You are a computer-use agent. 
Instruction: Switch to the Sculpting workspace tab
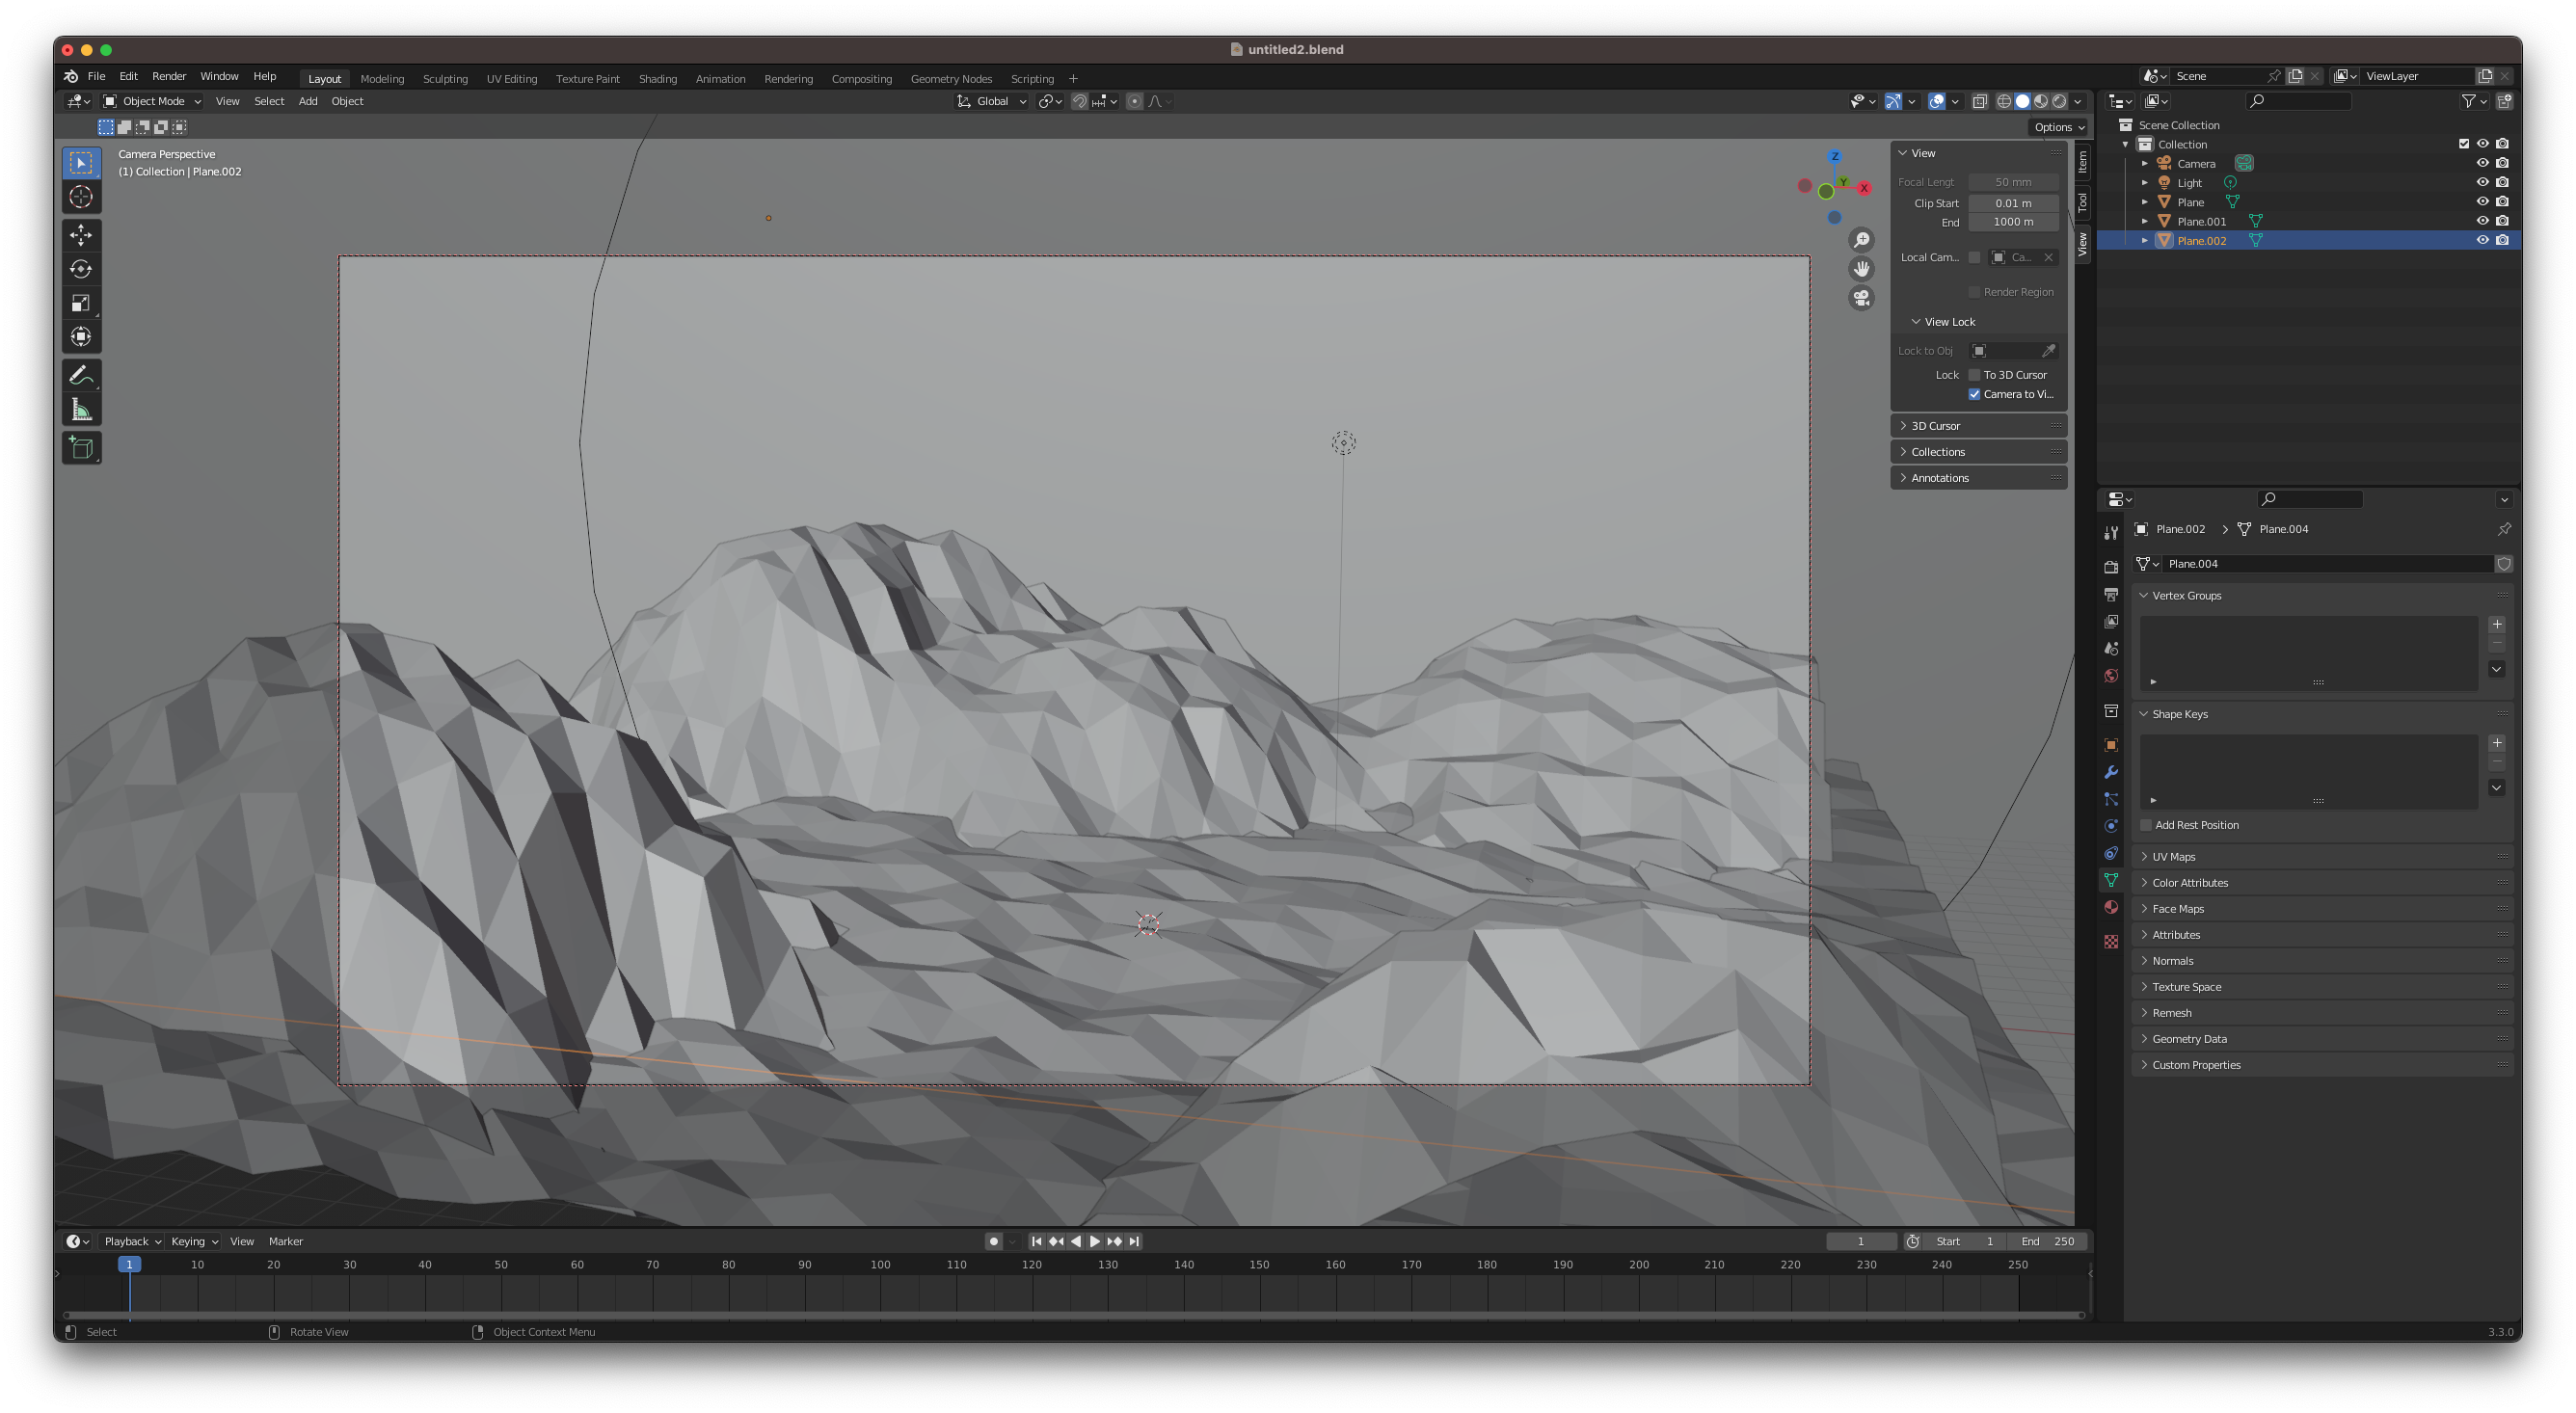(445, 79)
